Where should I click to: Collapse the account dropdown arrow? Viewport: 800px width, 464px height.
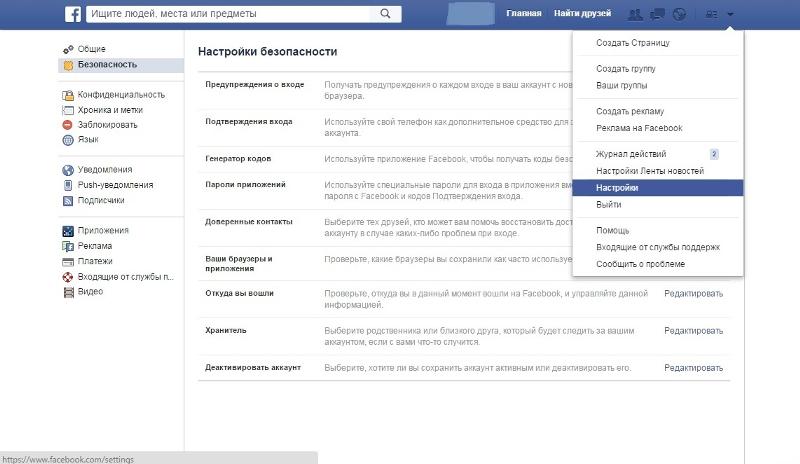pyautogui.click(x=731, y=14)
